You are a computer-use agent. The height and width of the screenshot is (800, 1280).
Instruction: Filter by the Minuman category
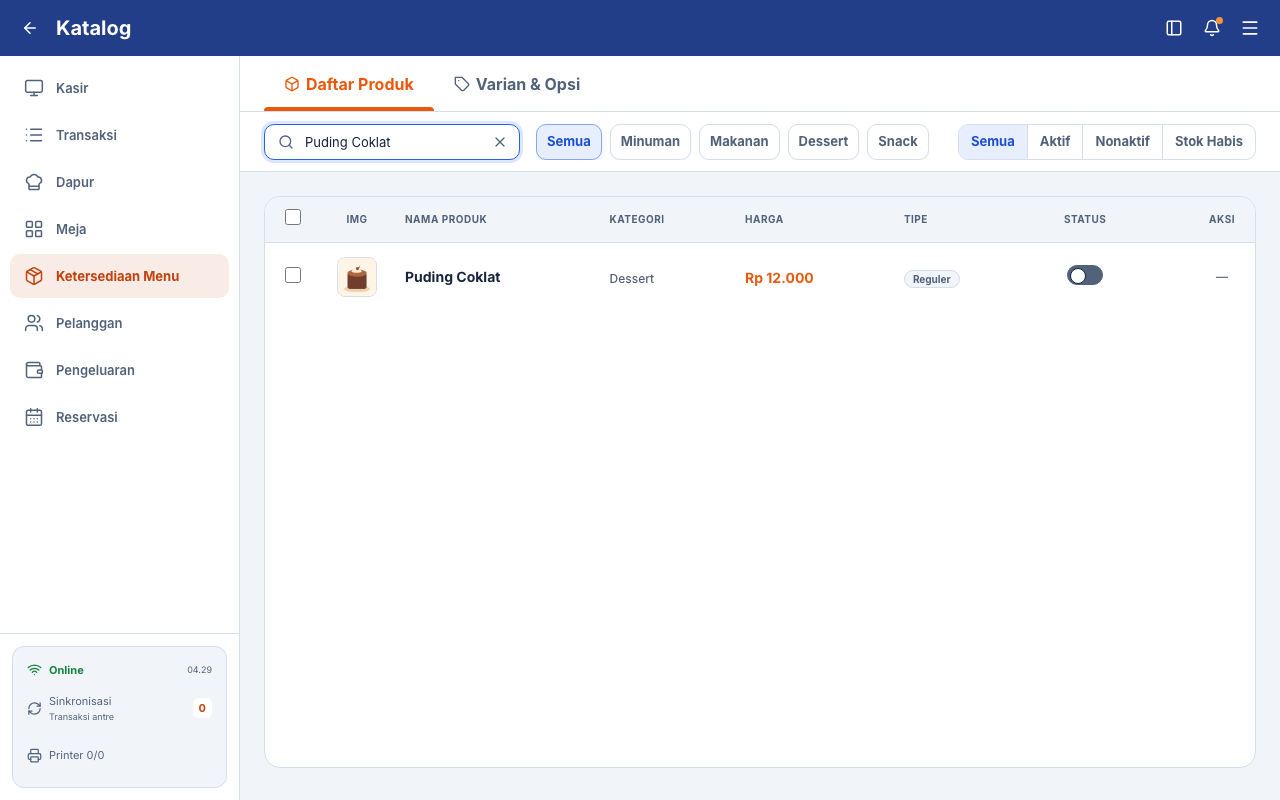(650, 142)
